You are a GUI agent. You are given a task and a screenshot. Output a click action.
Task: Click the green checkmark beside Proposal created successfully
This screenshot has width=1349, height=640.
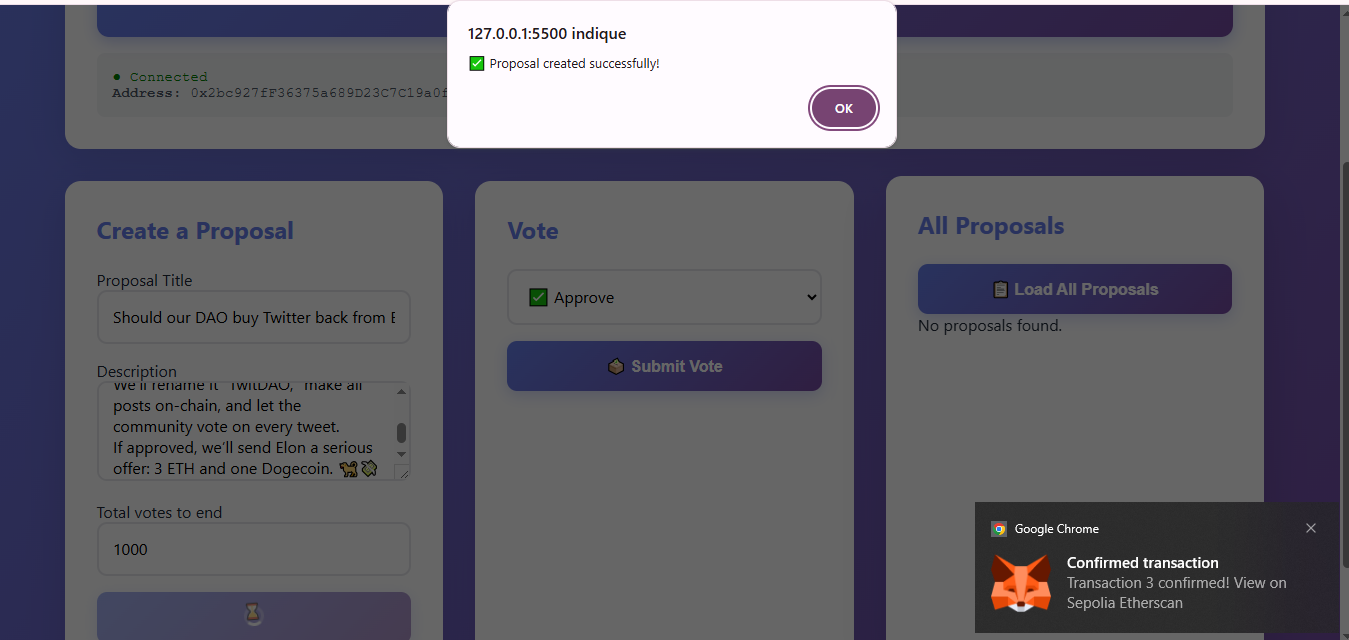476,62
